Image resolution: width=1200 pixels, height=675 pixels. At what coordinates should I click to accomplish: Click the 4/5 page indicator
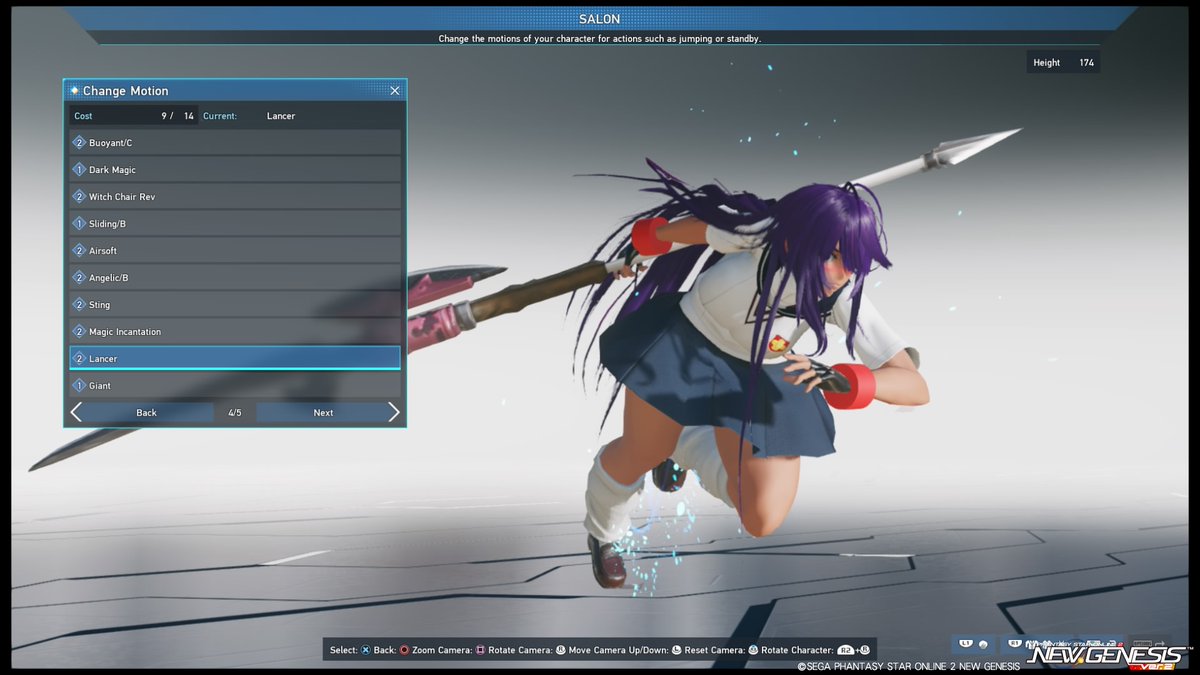pyautogui.click(x=234, y=412)
